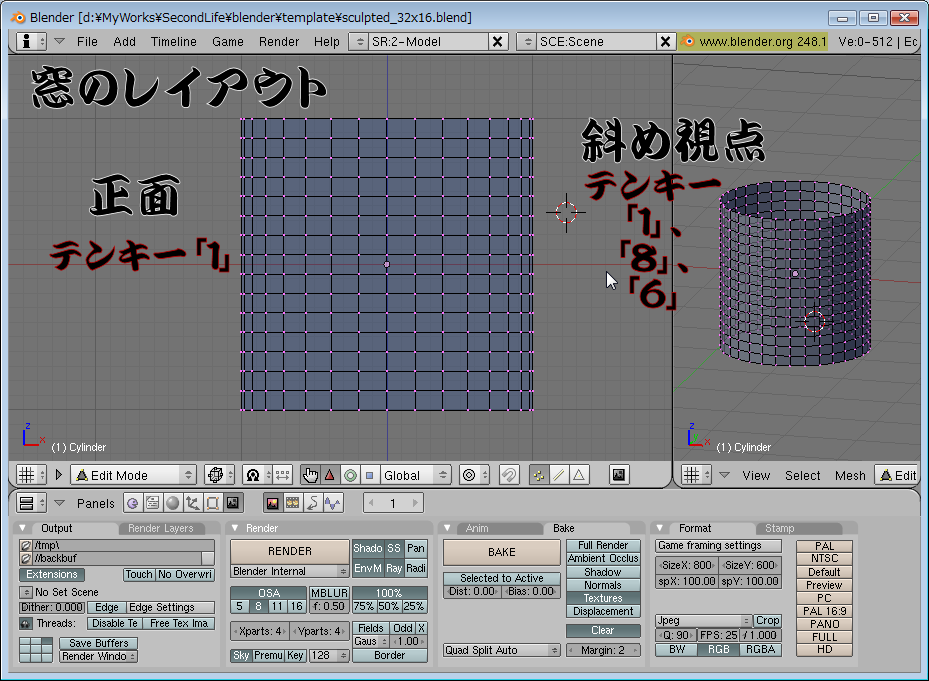The image size is (929, 681).
Task: Open the File menu
Action: click(x=87, y=41)
